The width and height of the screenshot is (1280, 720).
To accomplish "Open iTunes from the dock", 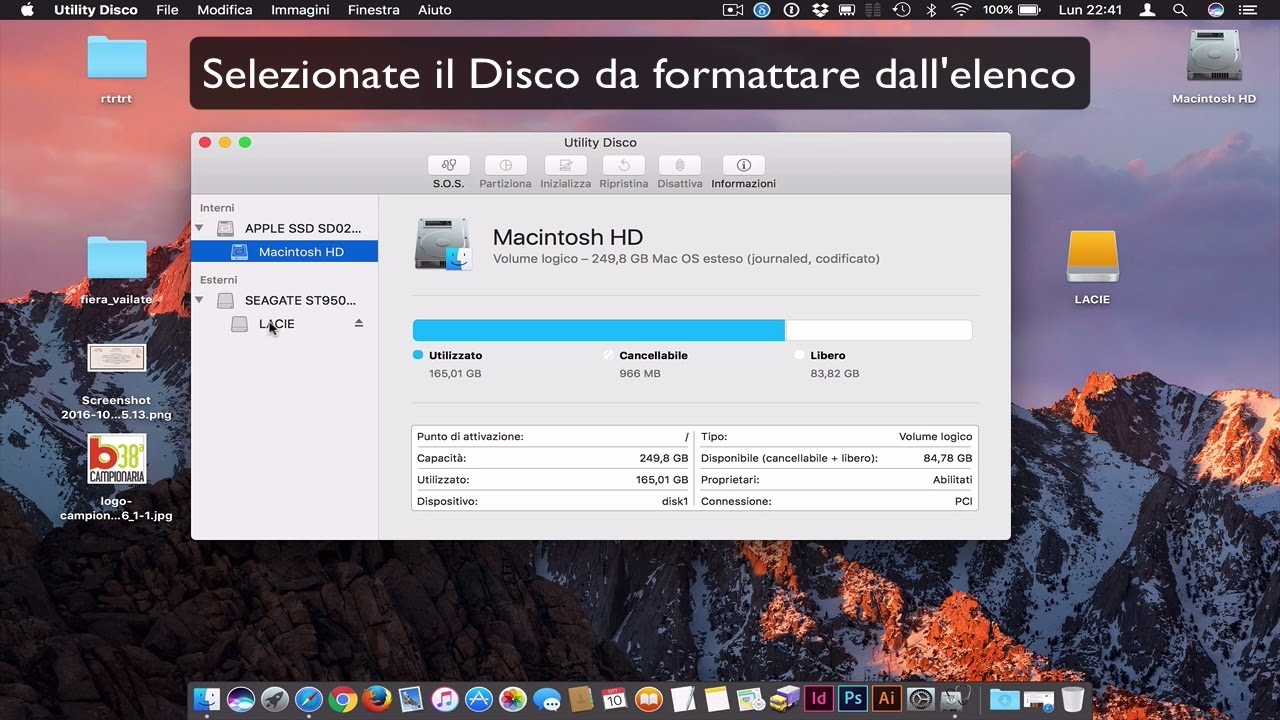I will pos(445,698).
